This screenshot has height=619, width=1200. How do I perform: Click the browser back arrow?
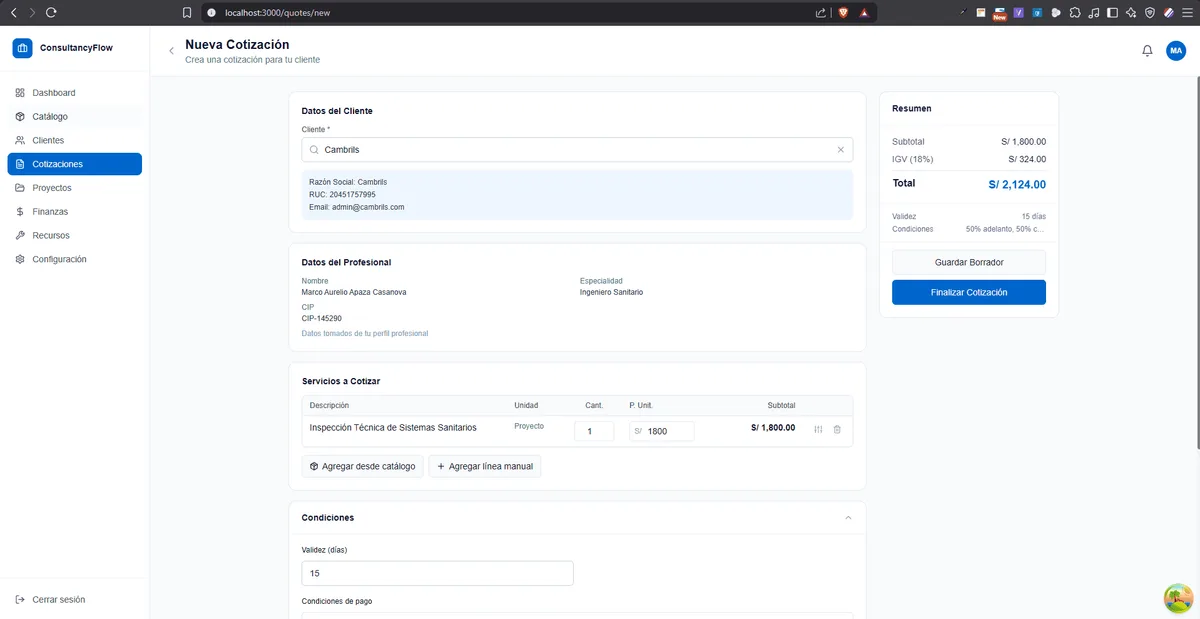point(13,12)
